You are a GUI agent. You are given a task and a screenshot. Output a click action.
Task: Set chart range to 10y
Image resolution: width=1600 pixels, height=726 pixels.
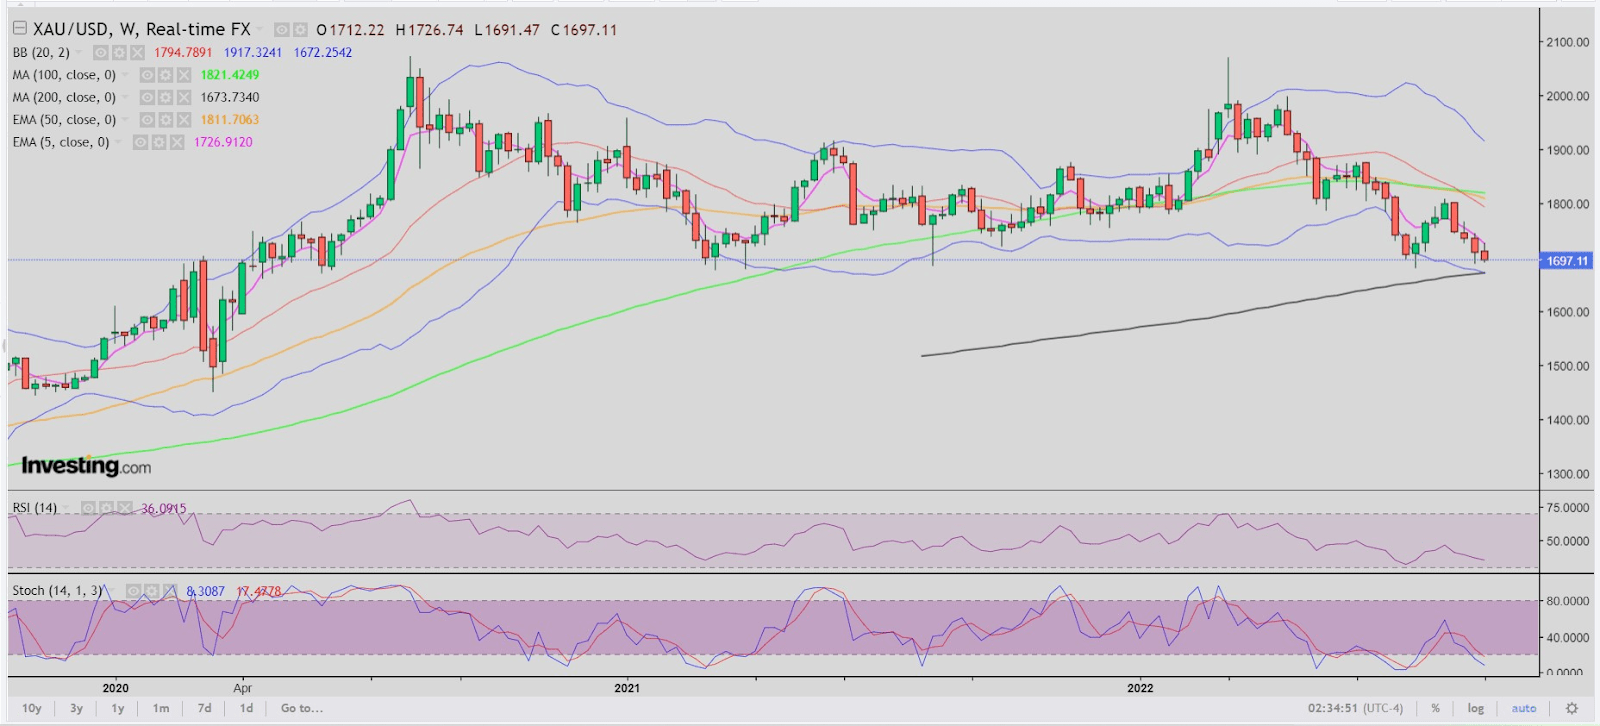tap(32, 708)
